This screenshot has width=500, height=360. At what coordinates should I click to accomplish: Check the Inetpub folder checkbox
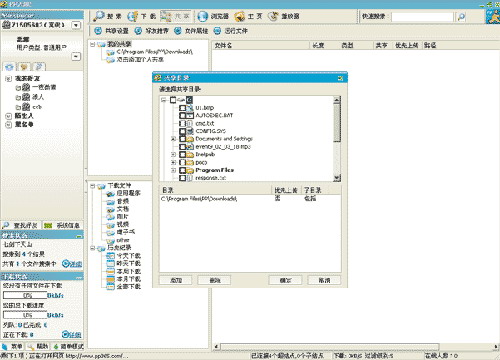182,154
